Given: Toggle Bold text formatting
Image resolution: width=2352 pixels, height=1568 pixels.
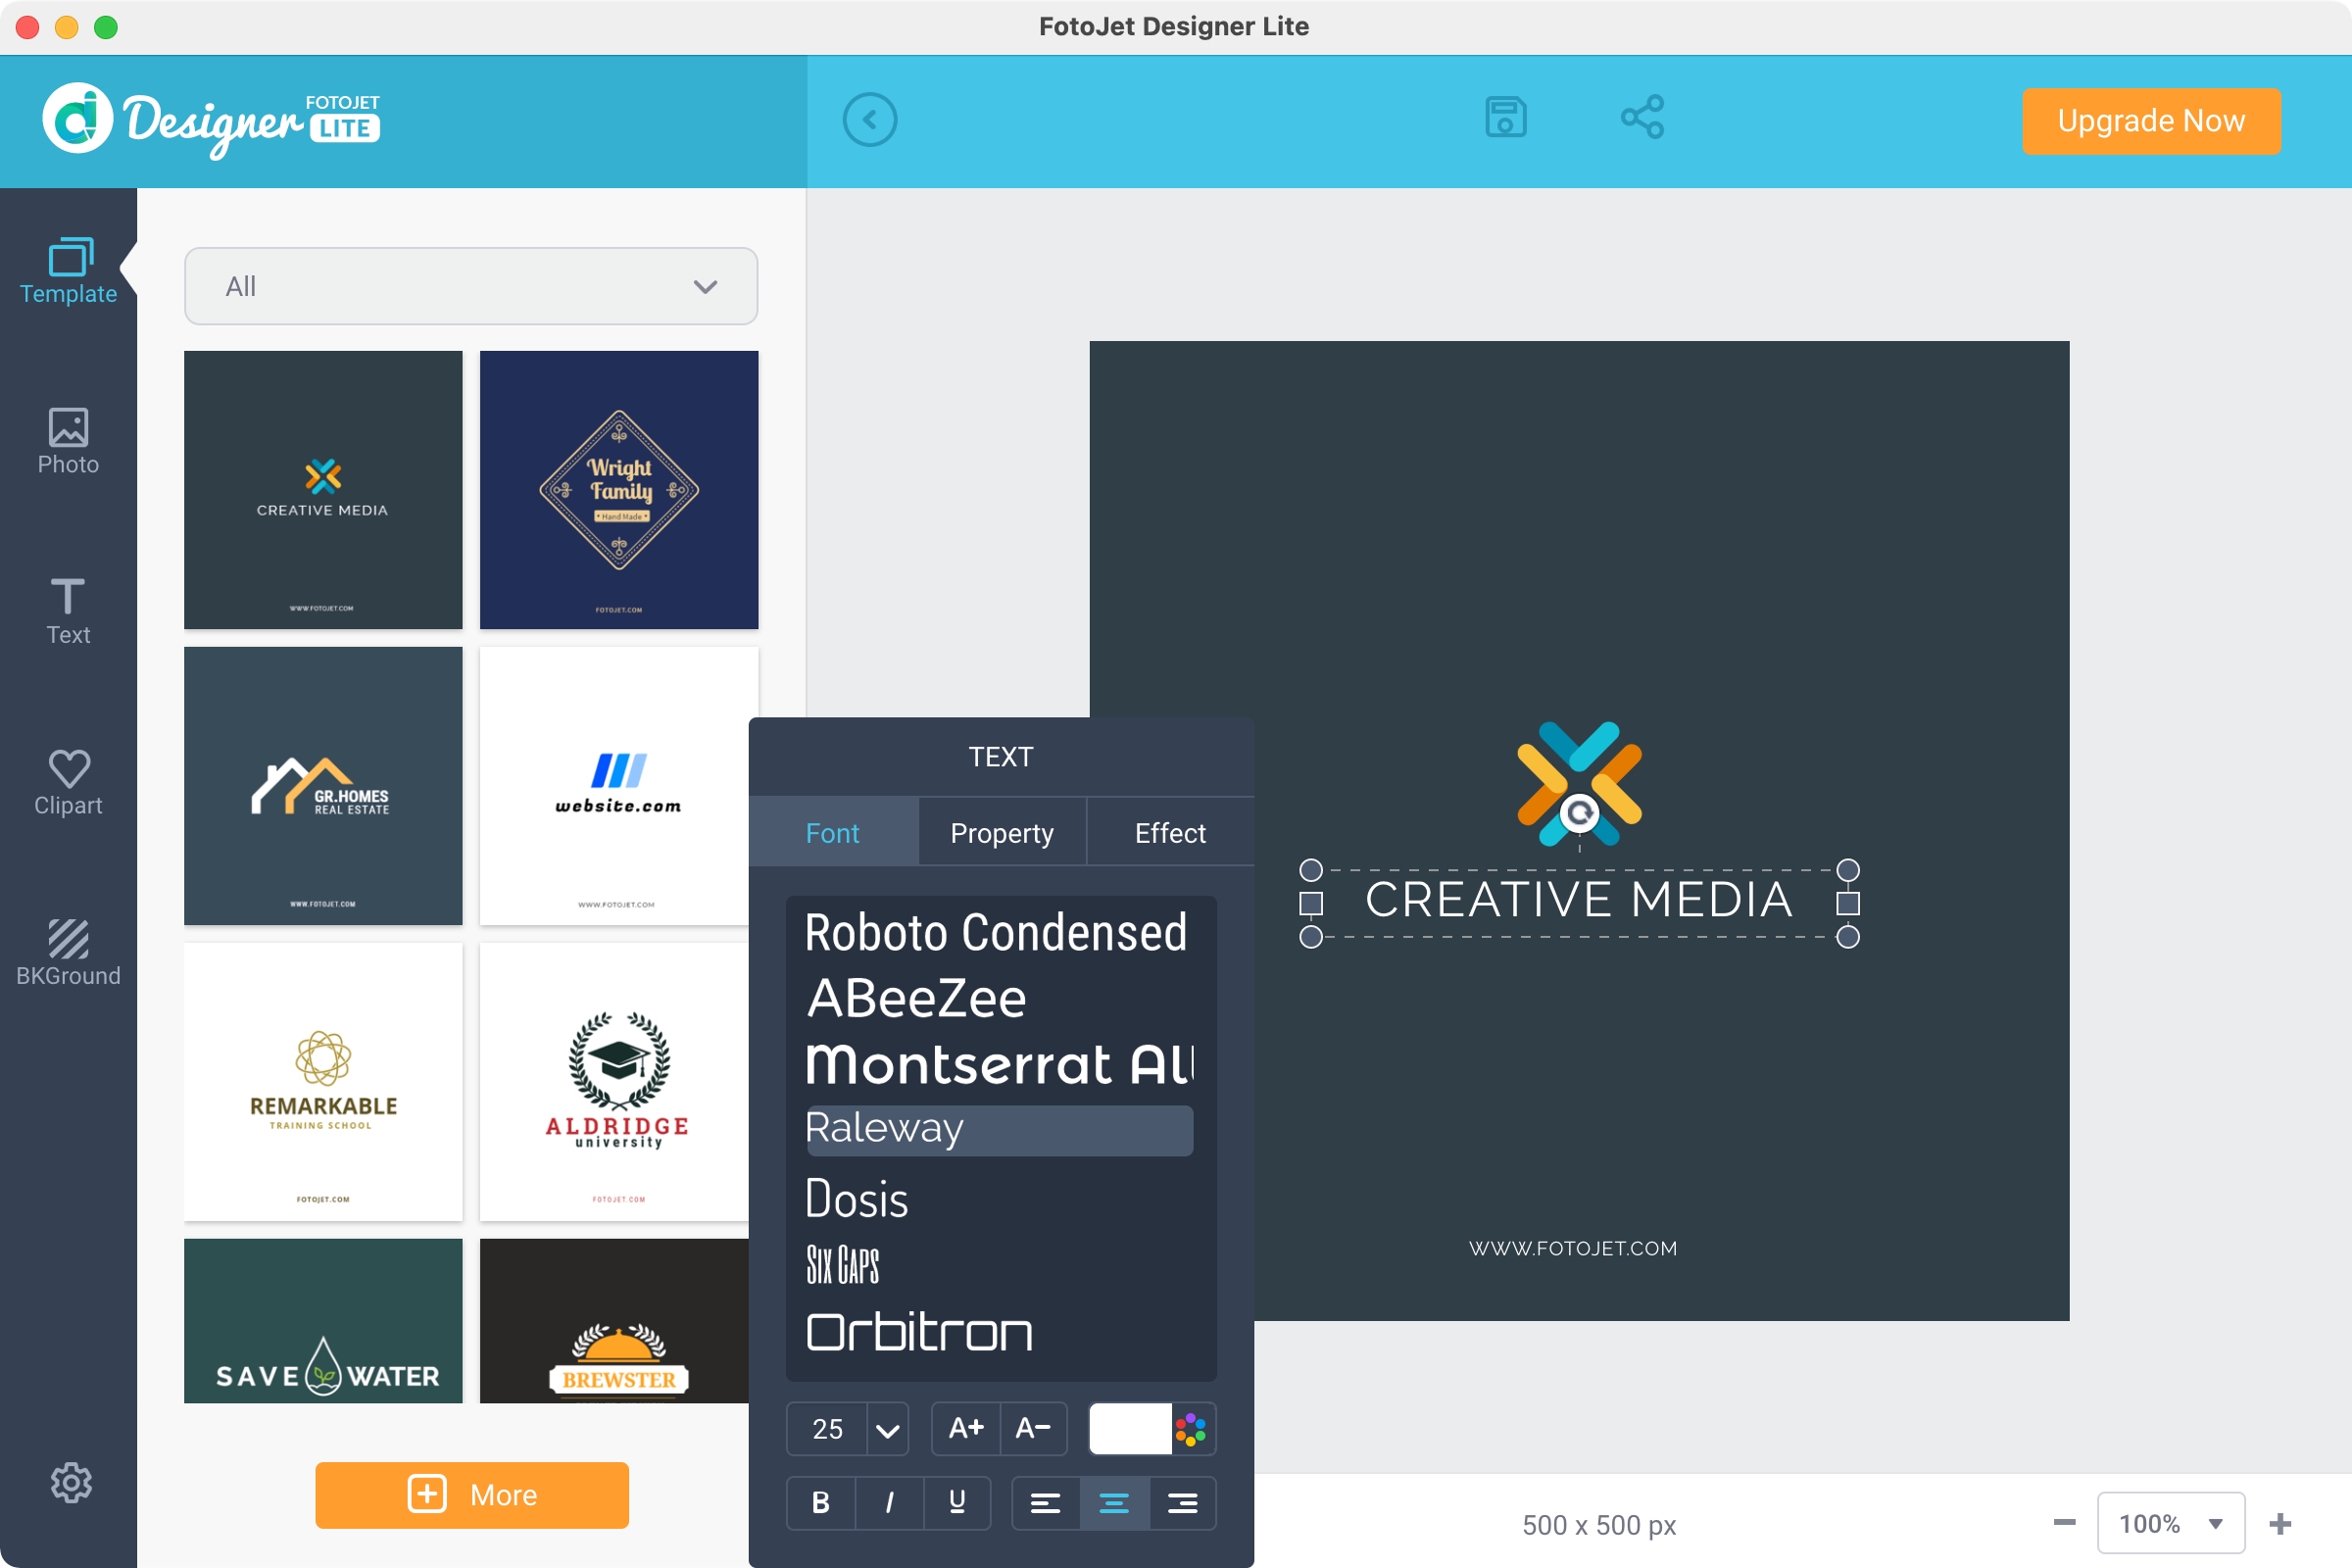Looking at the screenshot, I should 819,1501.
